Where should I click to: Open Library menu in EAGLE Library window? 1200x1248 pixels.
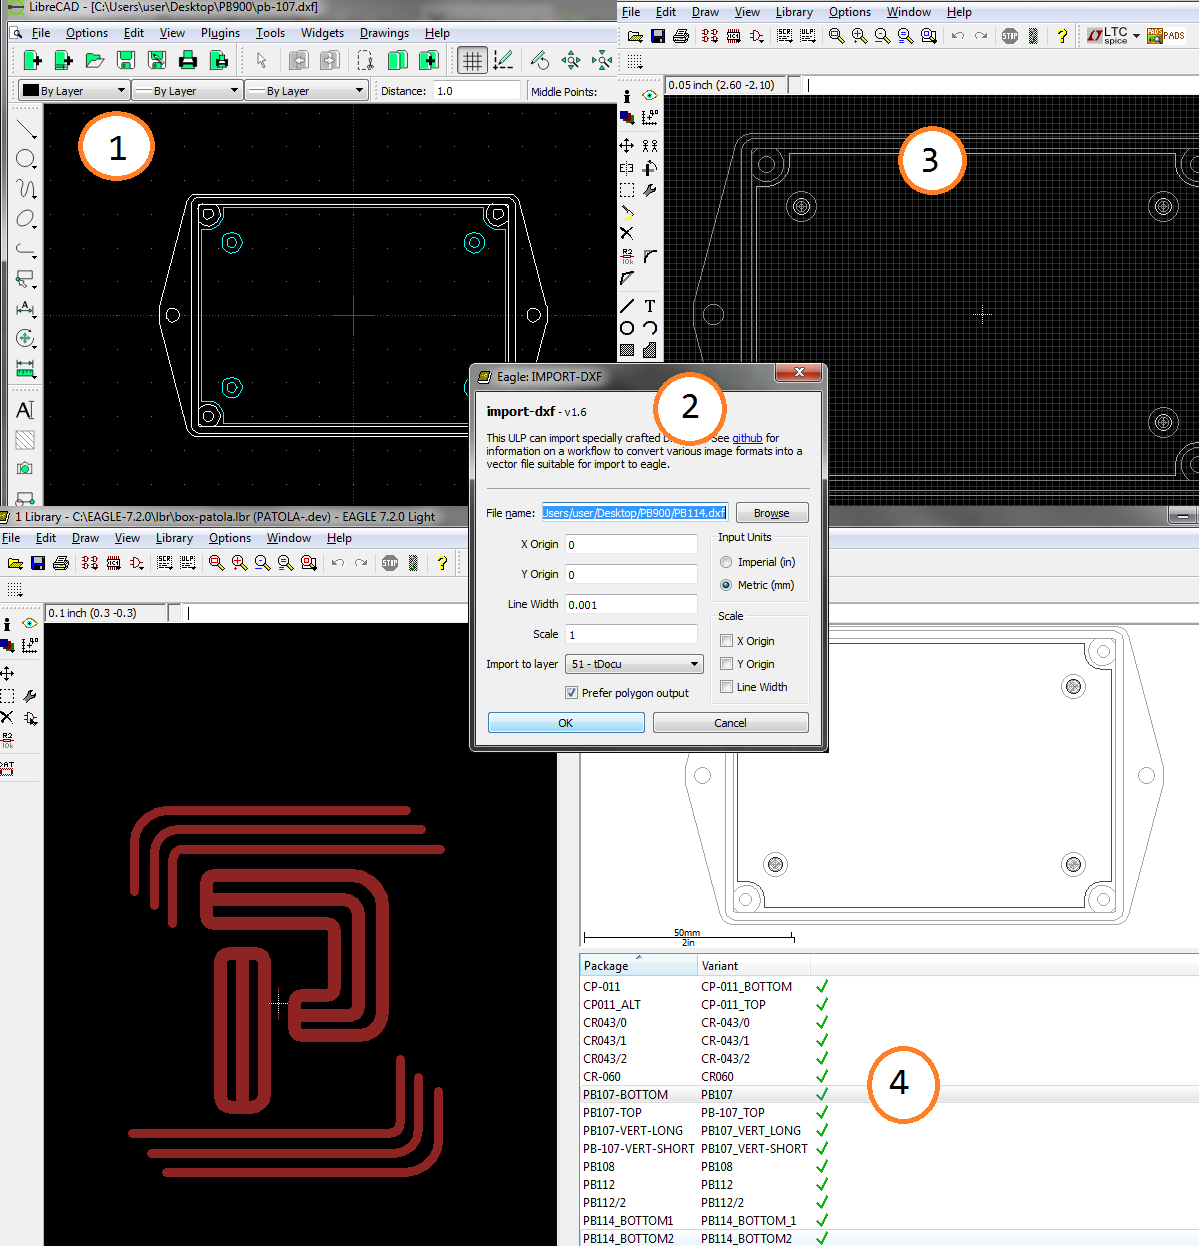point(174,538)
